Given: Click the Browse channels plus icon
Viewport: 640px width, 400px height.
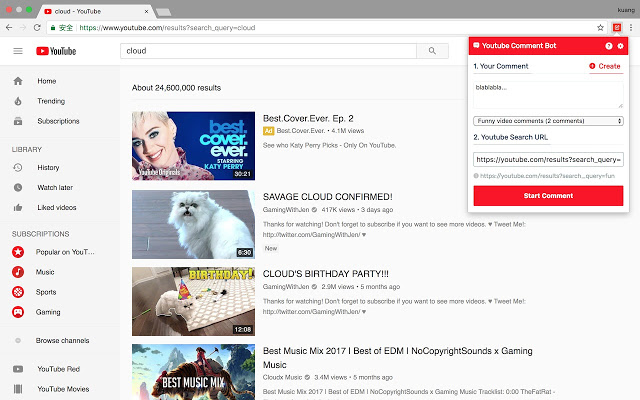Looking at the screenshot, I should 18,340.
